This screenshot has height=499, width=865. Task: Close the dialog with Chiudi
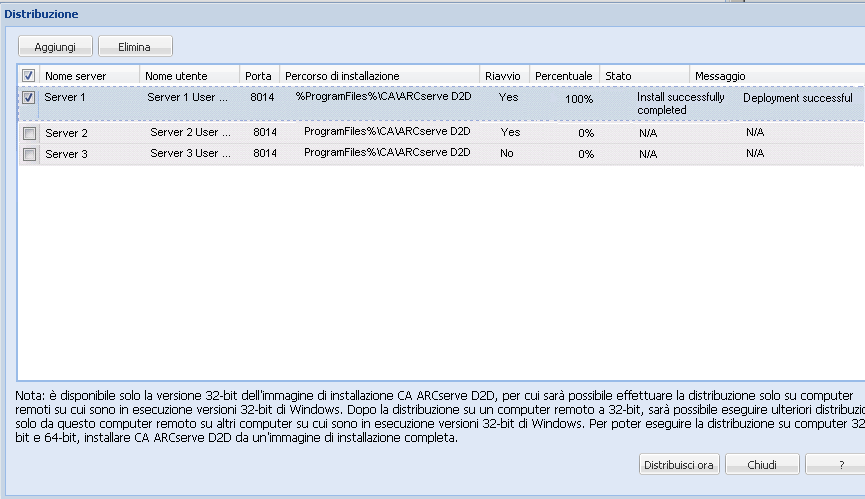[x=762, y=464]
